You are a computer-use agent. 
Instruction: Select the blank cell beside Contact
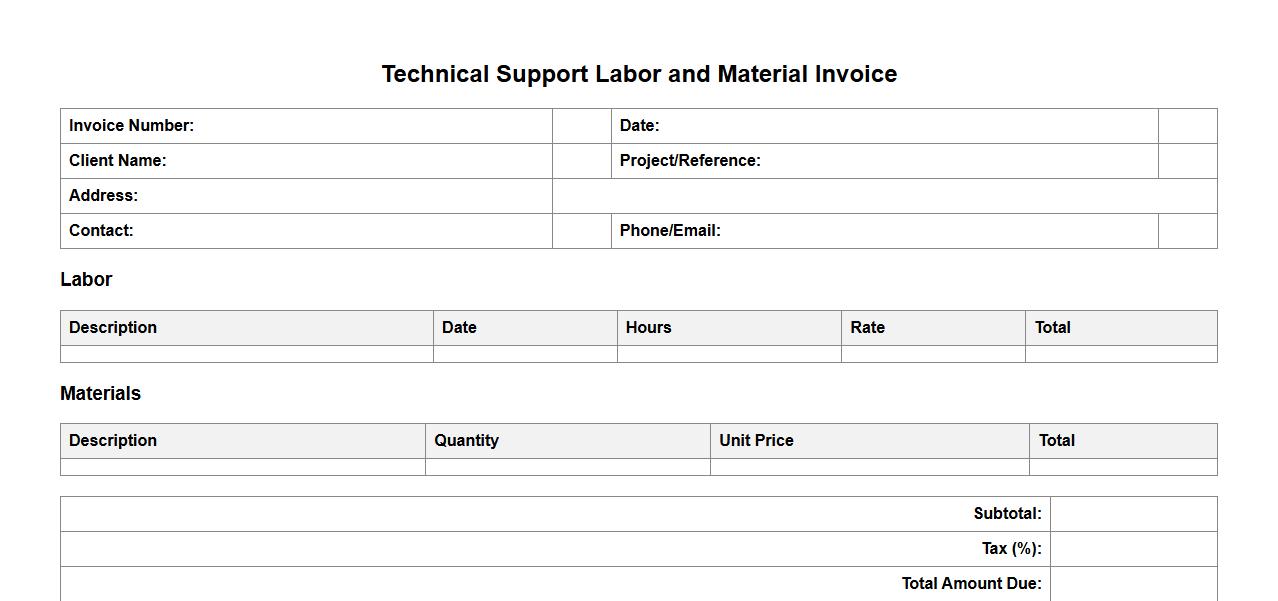[x=581, y=231]
